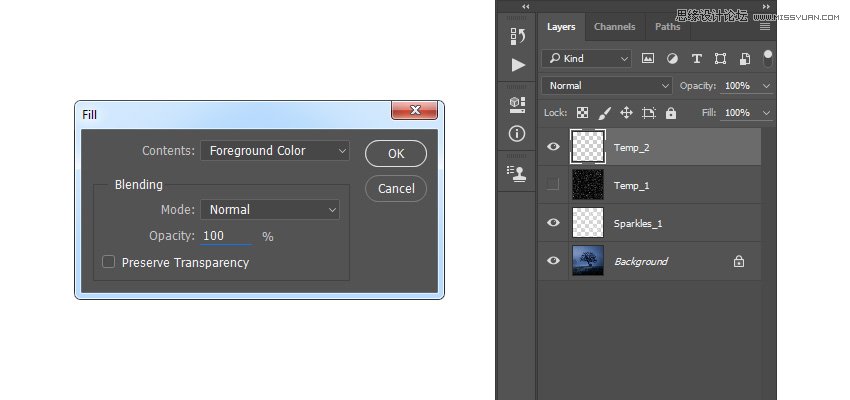
Task: Hide the Background layer
Action: pos(553,260)
